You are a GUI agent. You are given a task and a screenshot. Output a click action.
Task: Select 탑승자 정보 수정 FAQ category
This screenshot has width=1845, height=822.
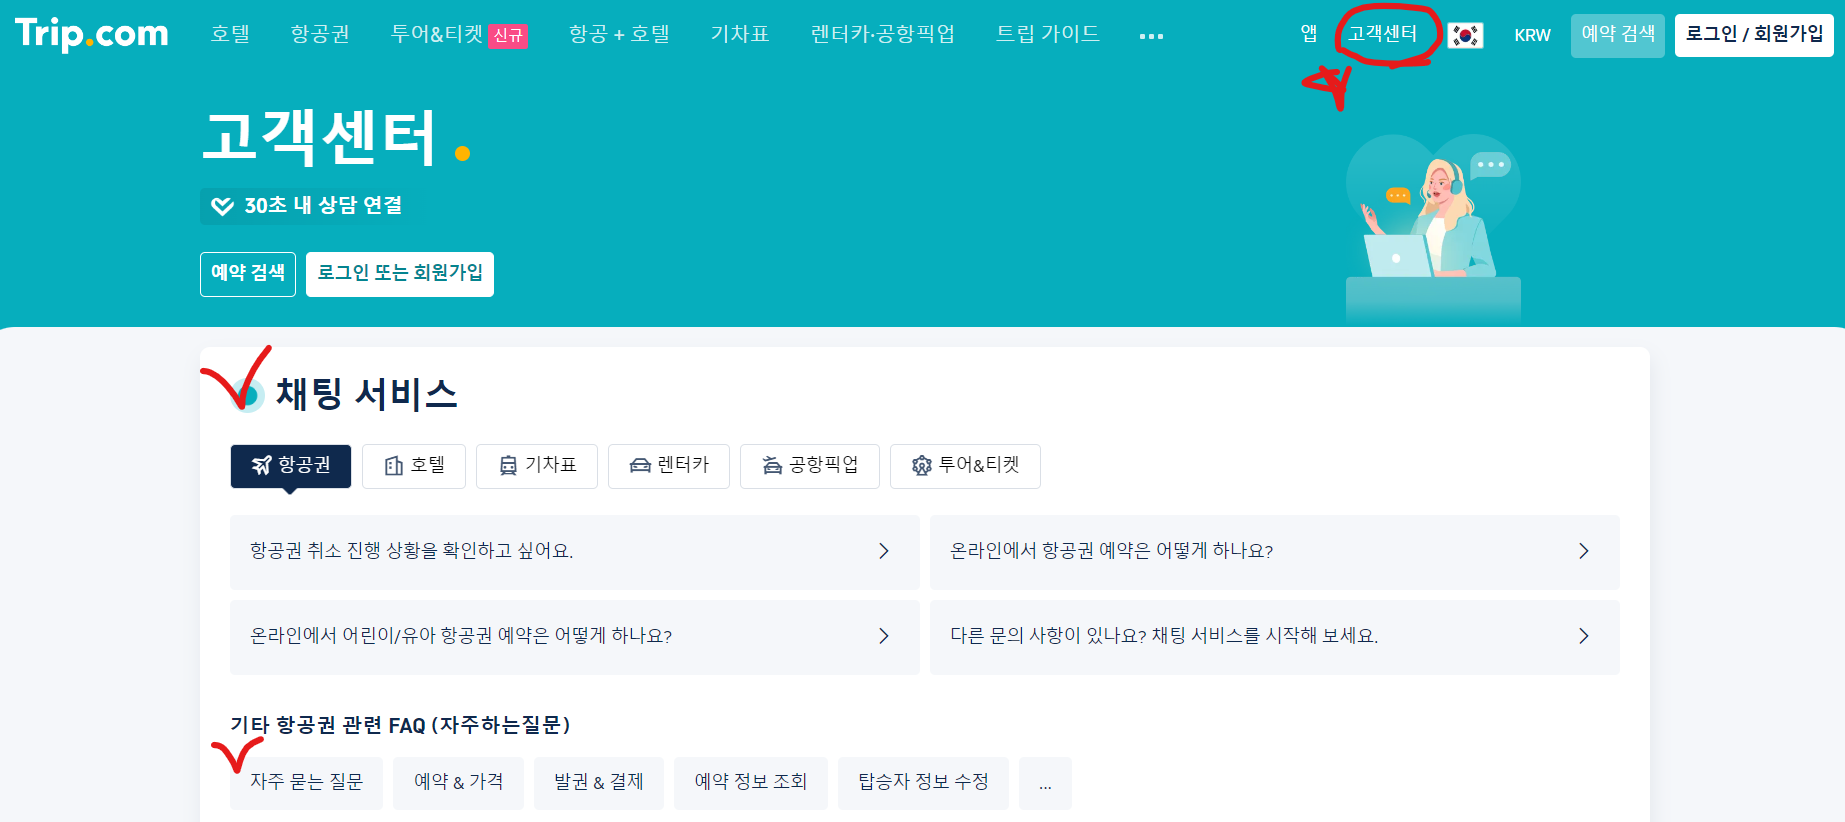pos(923,783)
